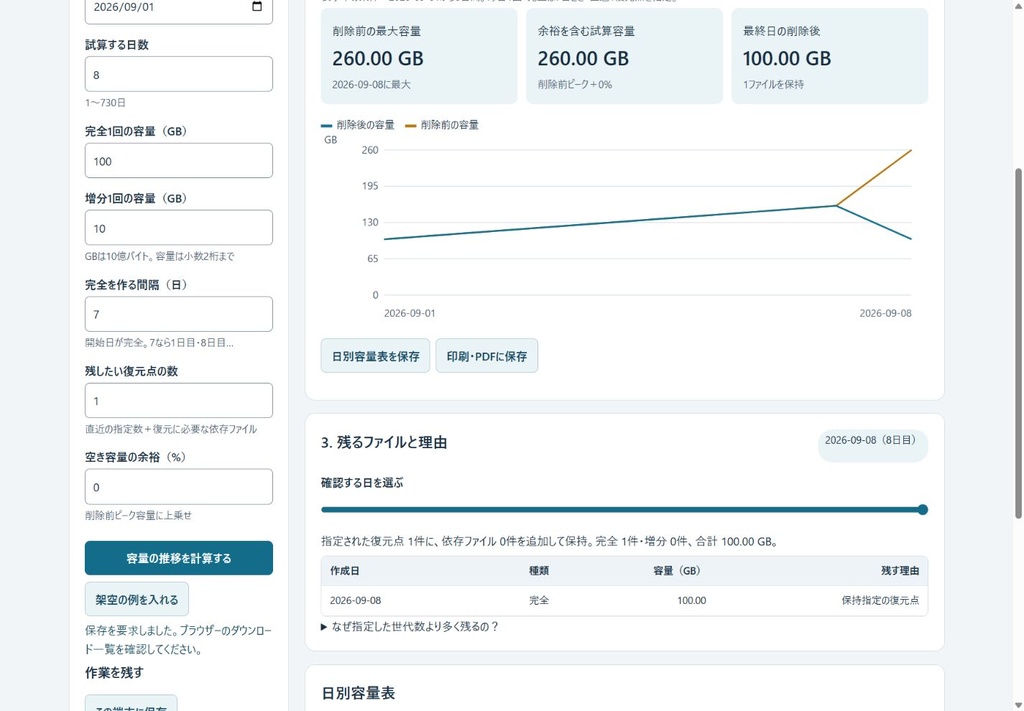Click the 削除後の容量 chart legend entry

358,125
